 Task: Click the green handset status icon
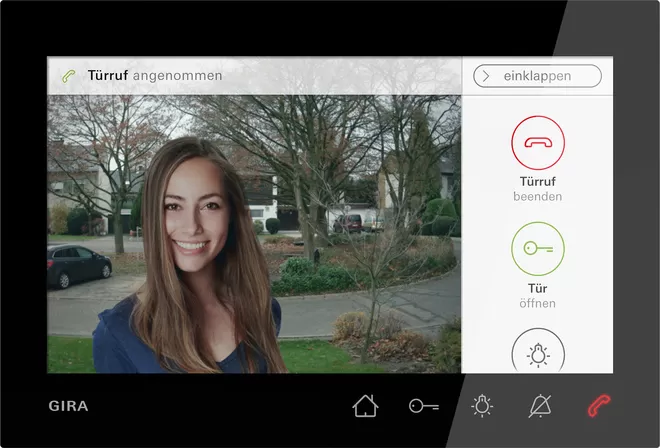[69, 76]
